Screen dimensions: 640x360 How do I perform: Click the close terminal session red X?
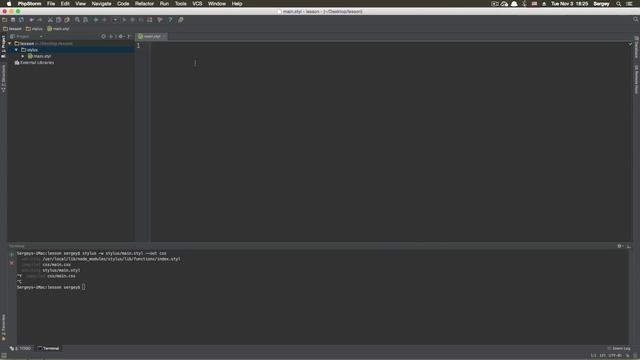[12, 263]
